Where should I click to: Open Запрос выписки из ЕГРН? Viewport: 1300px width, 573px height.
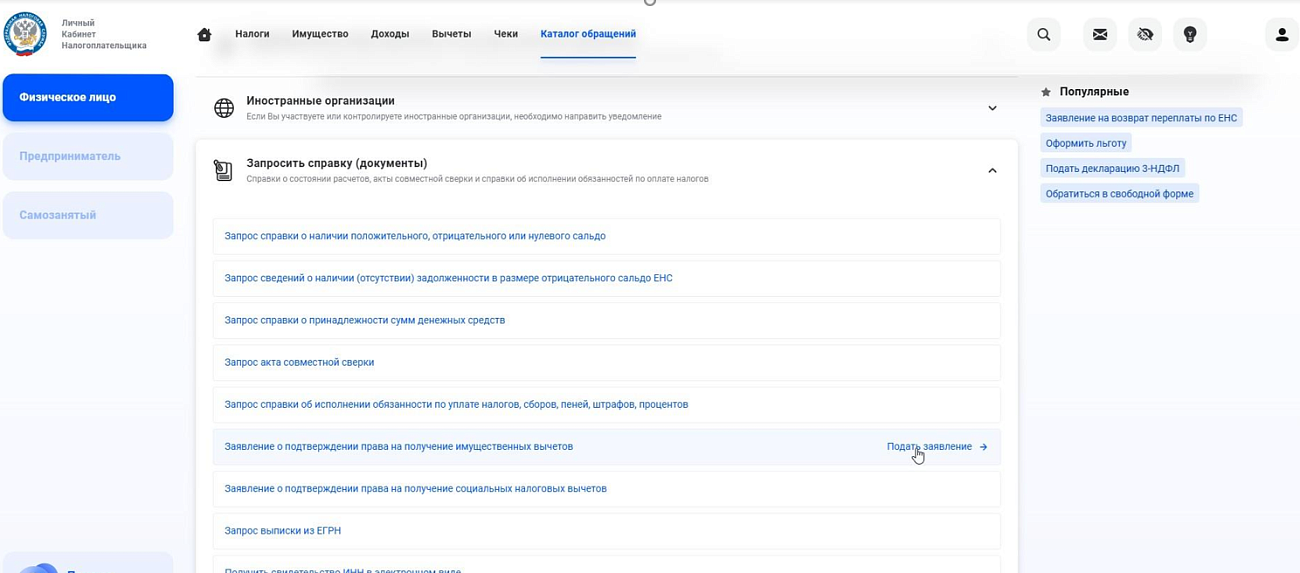click(x=283, y=531)
